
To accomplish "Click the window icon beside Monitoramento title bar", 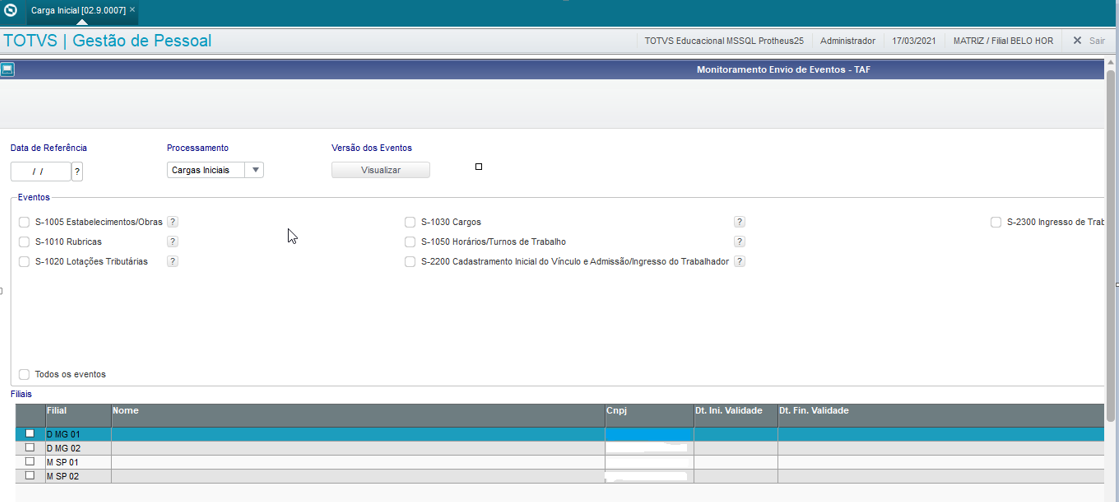I will click(7, 70).
